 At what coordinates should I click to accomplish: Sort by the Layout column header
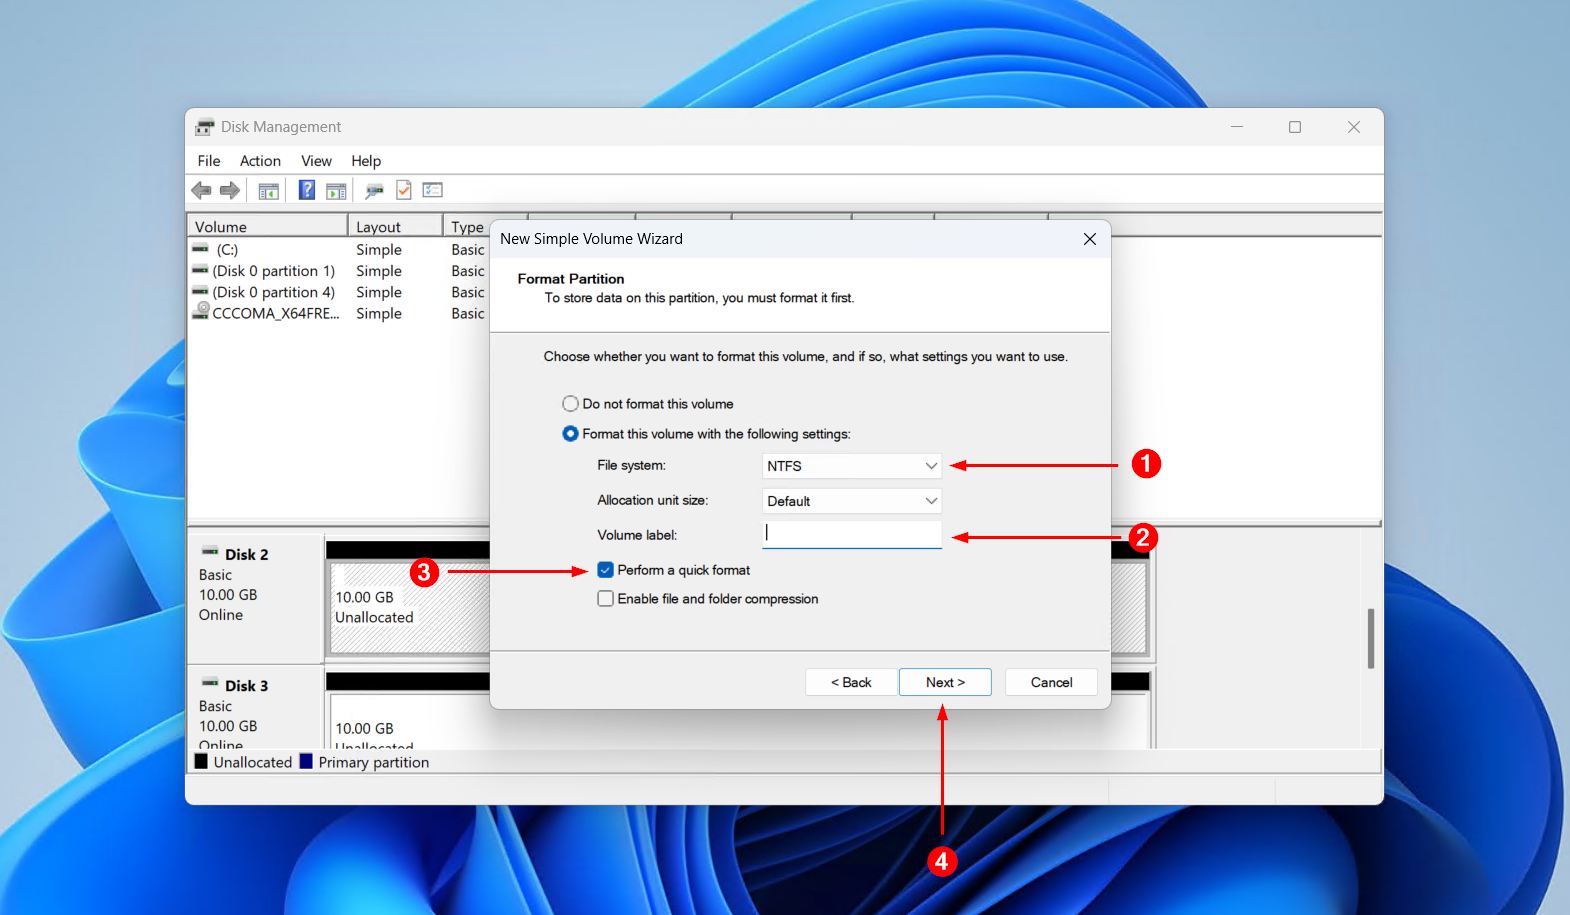tap(395, 227)
